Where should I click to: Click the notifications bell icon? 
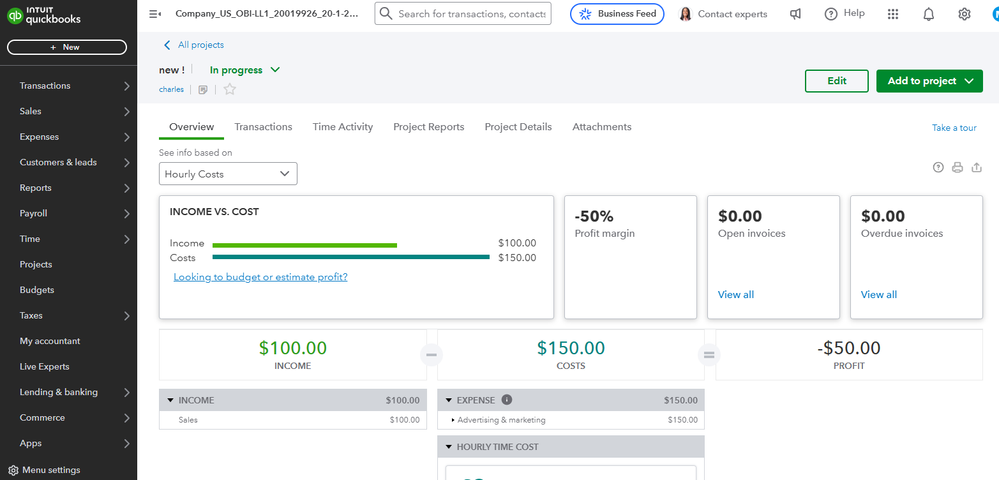929,14
